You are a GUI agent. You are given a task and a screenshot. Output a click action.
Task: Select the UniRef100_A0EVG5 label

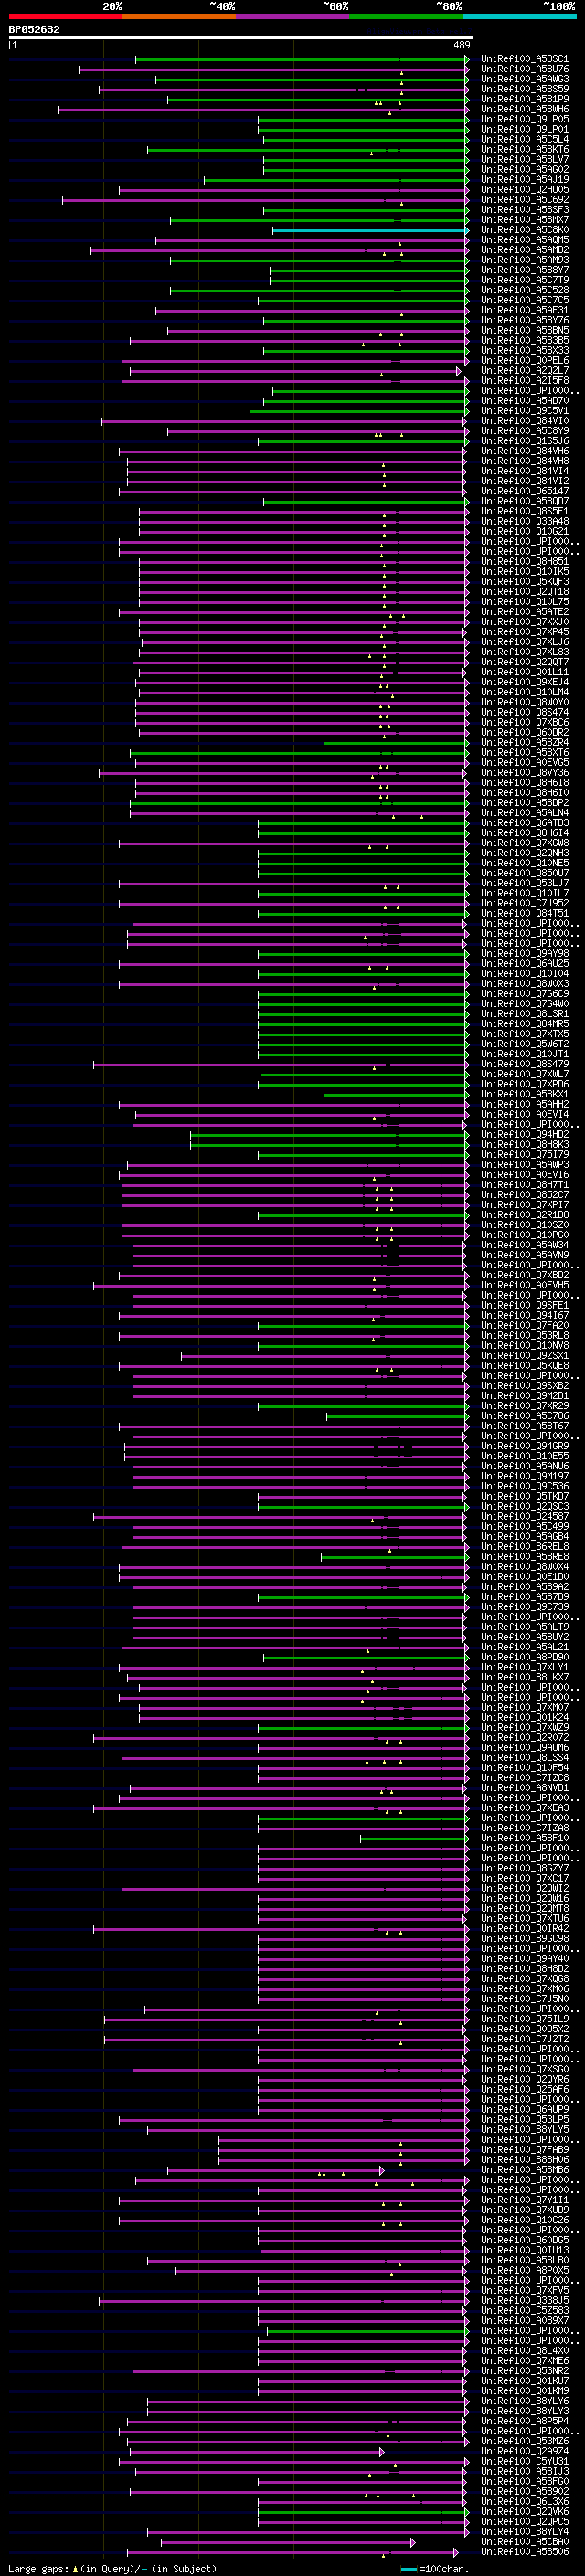point(524,763)
